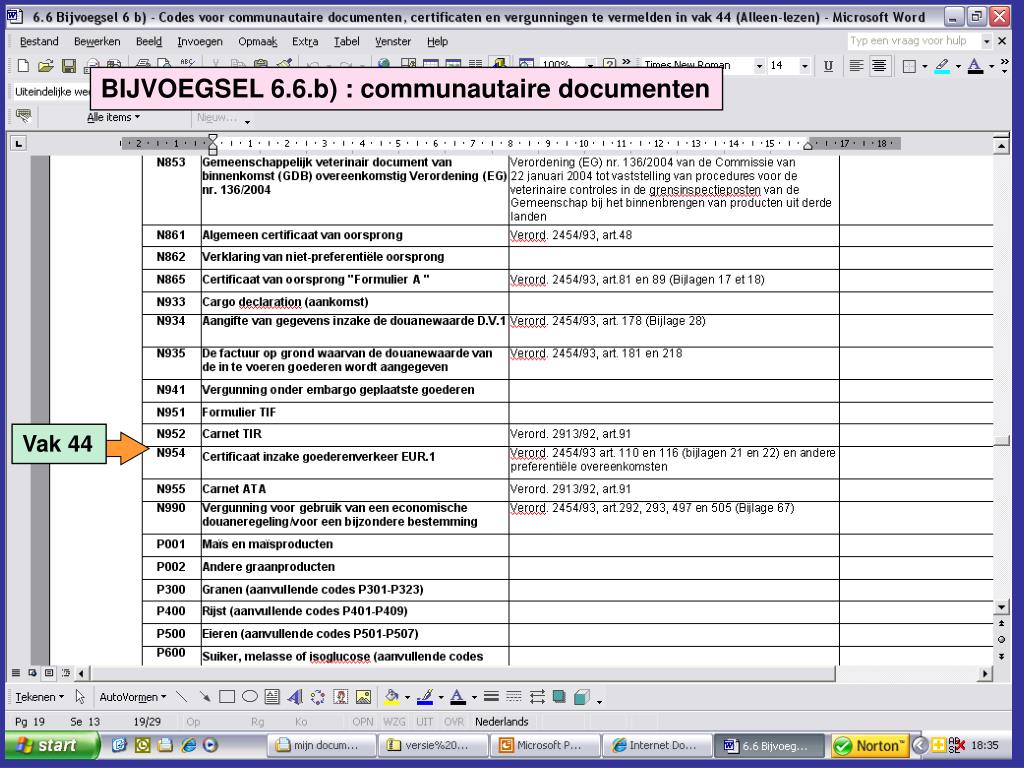This screenshot has width=1024, height=768.
Task: Open the Bestand menu
Action: pyautogui.click(x=39, y=41)
